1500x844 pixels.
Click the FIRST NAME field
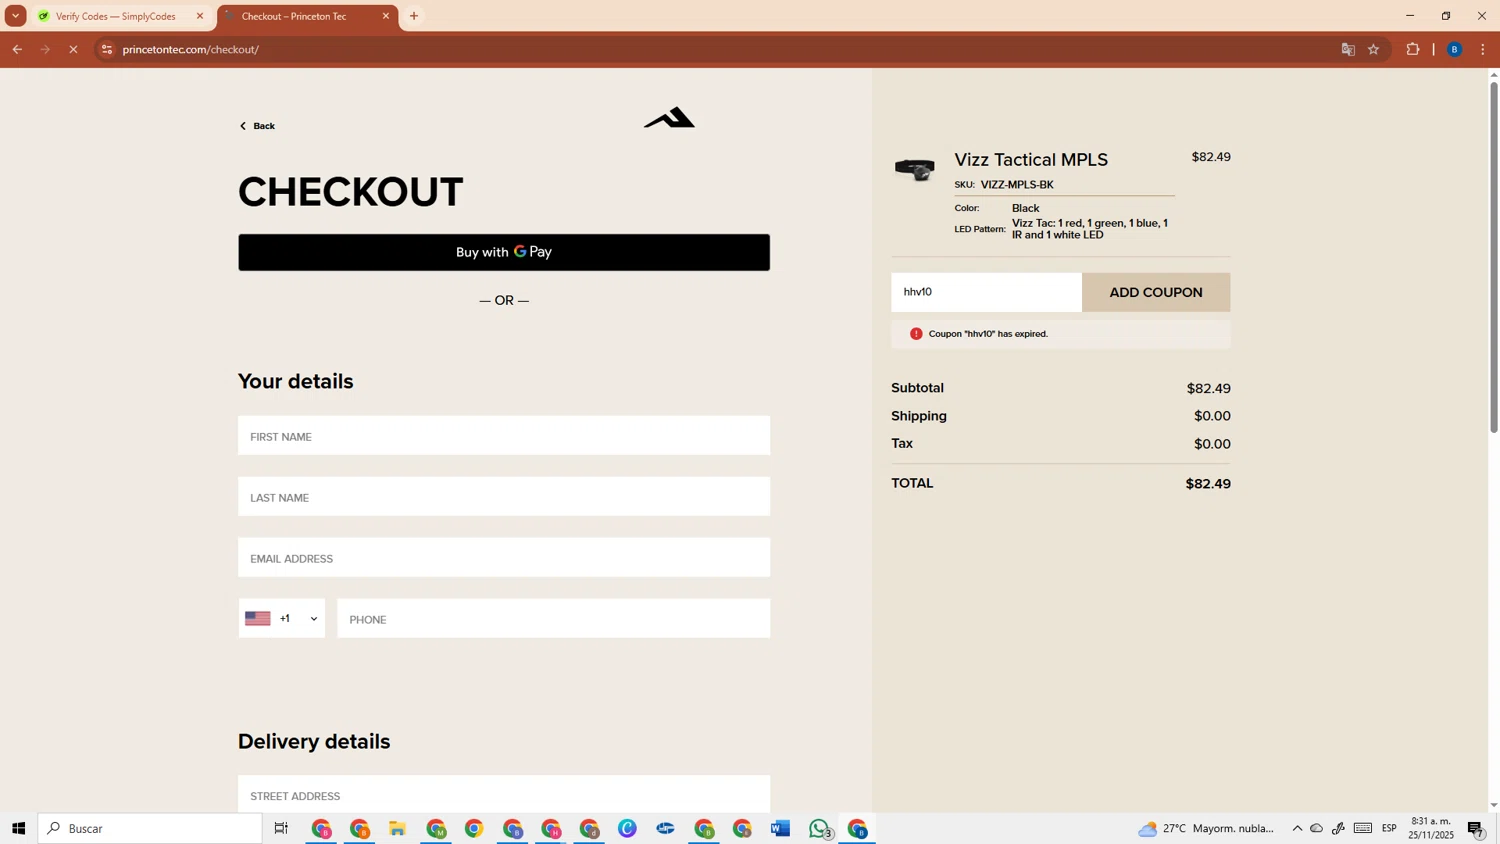[x=504, y=436]
